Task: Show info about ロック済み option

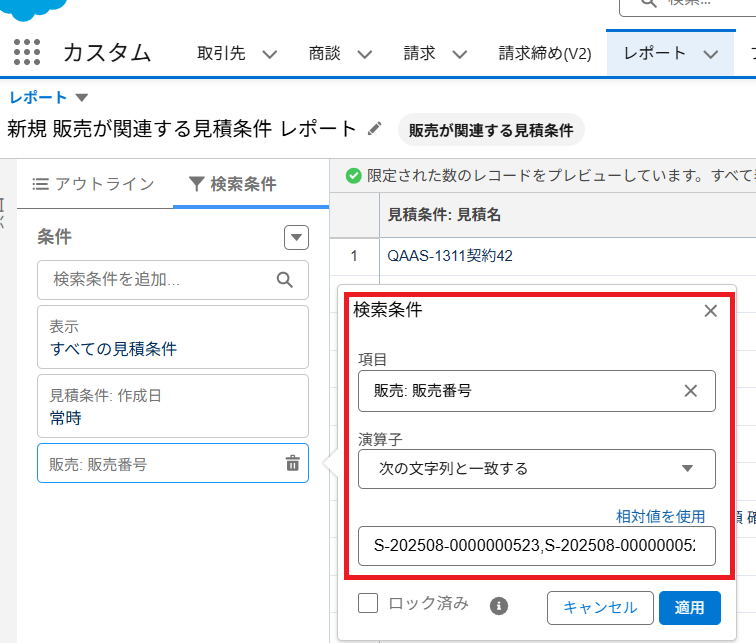Action: coord(499,606)
